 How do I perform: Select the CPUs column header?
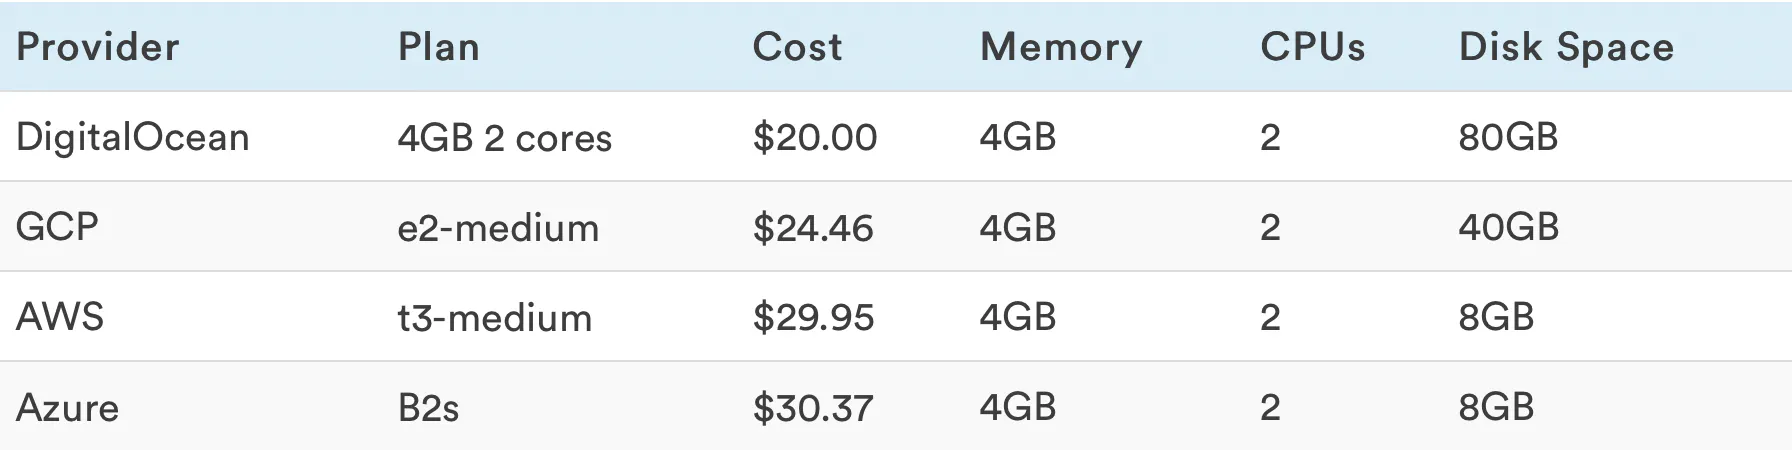click(x=1312, y=47)
